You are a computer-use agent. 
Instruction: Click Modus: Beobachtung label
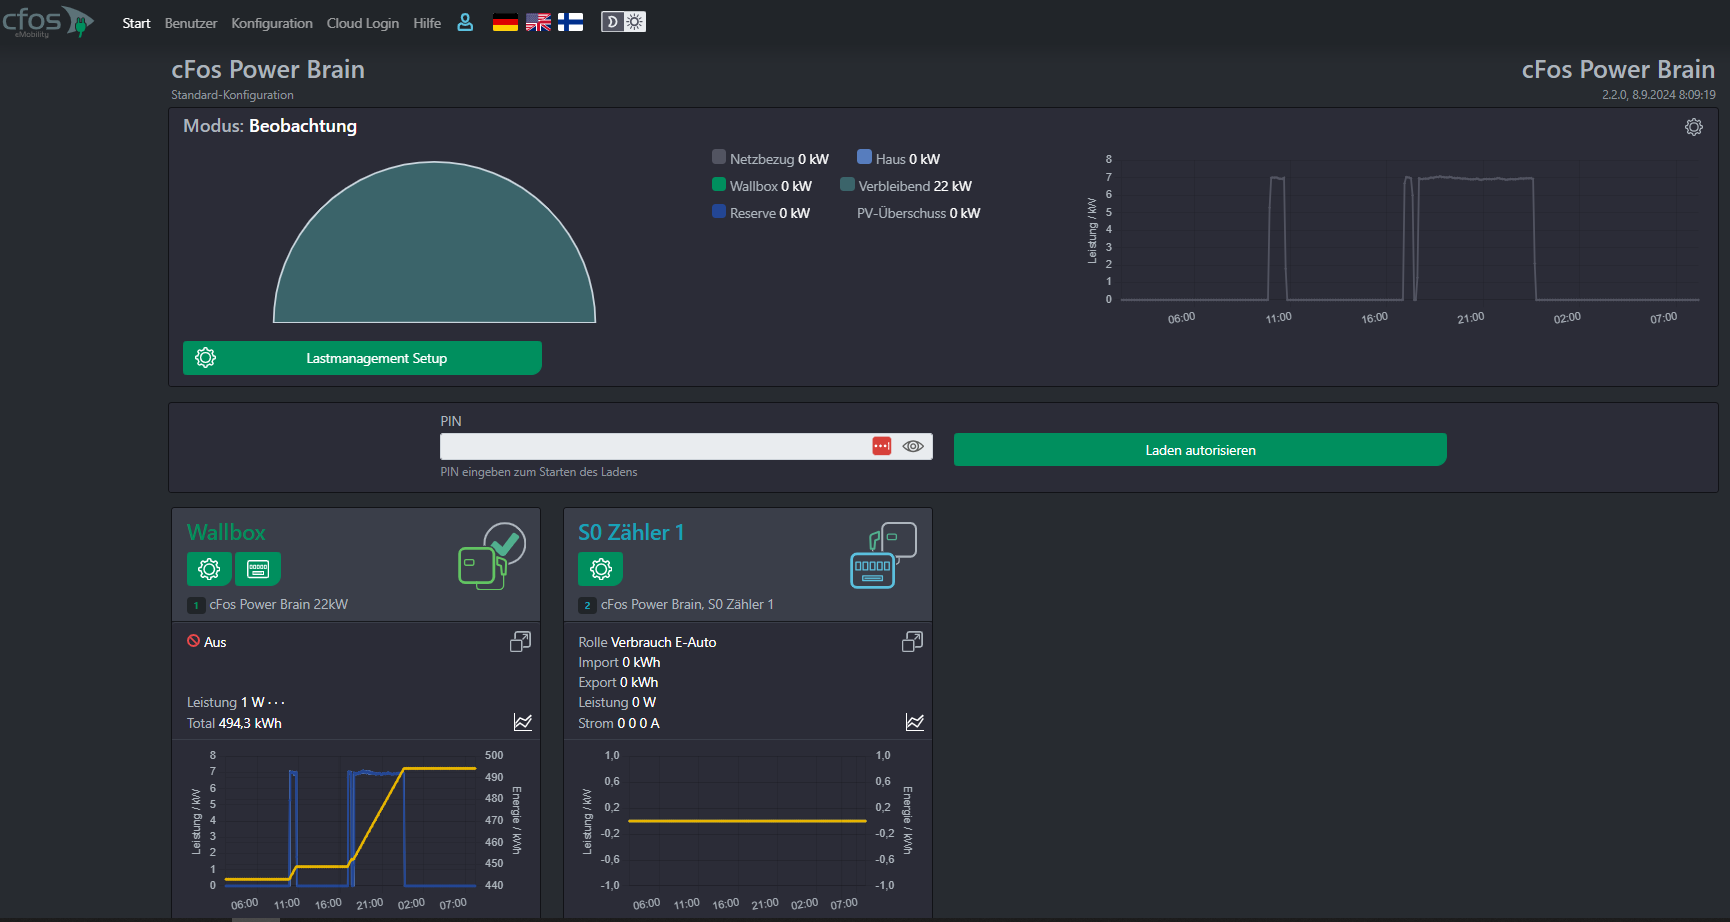pos(270,126)
